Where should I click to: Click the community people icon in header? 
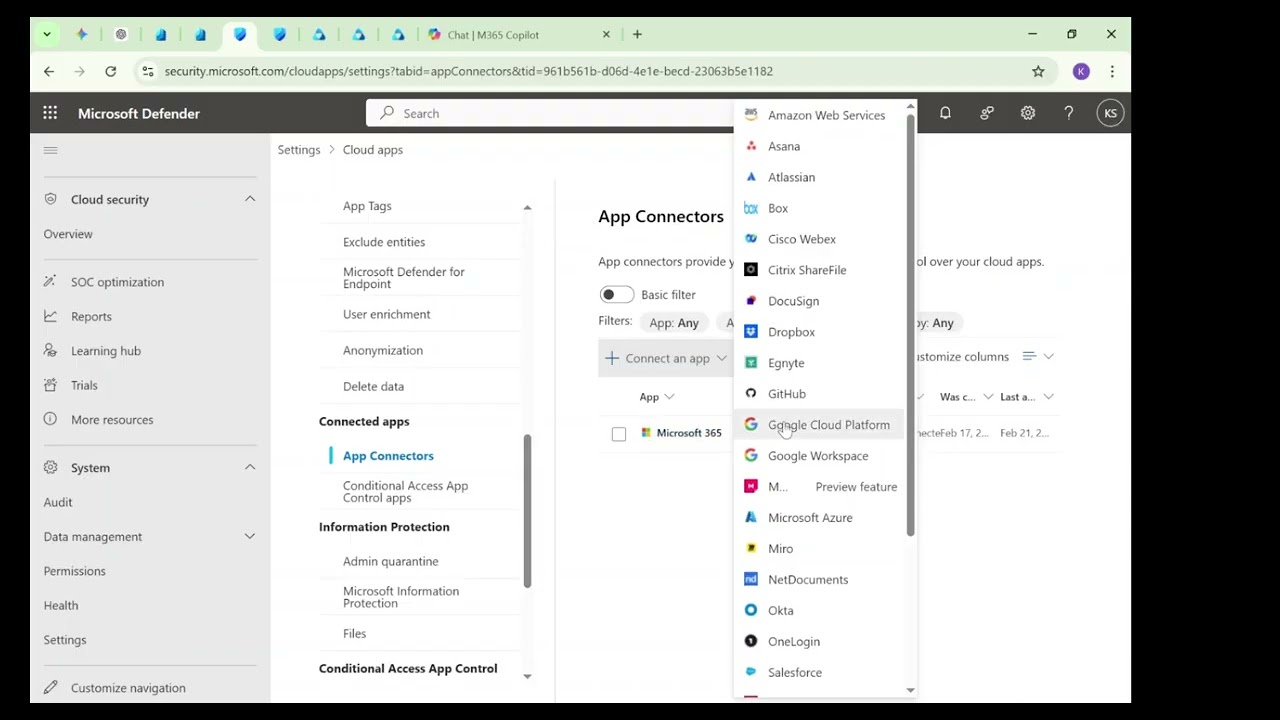[x=987, y=113]
